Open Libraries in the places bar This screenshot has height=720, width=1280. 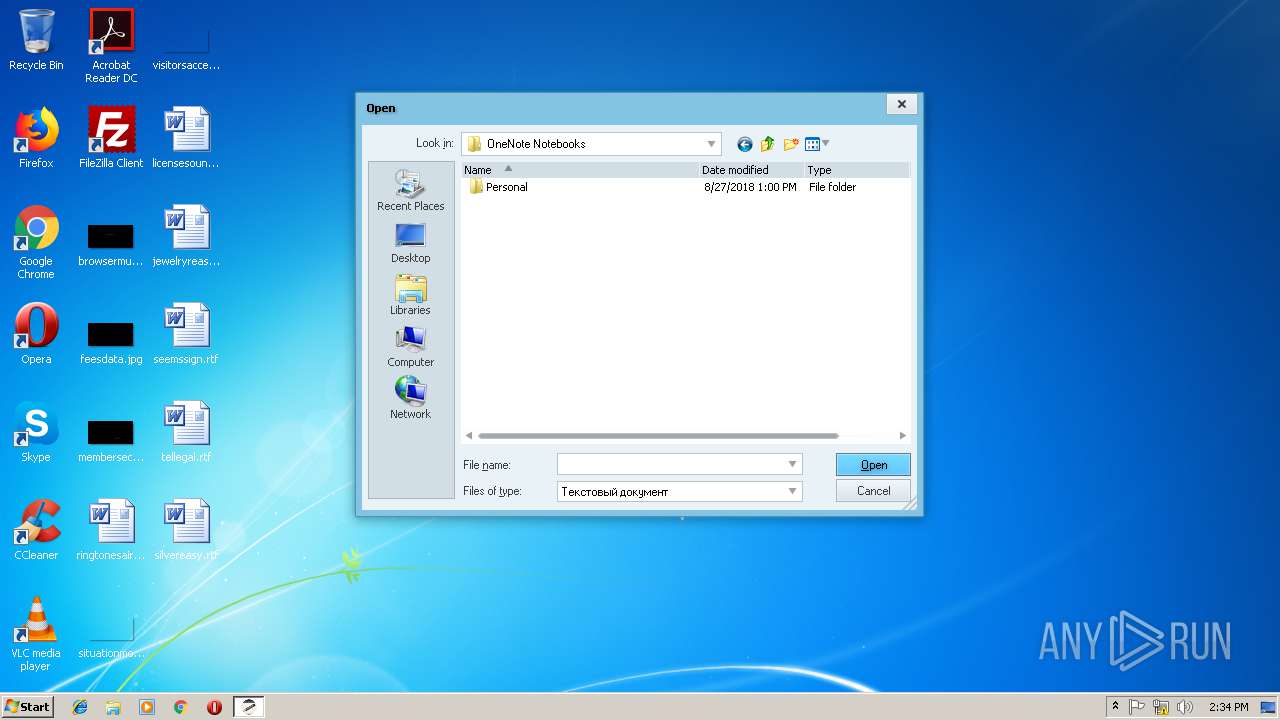pos(410,295)
